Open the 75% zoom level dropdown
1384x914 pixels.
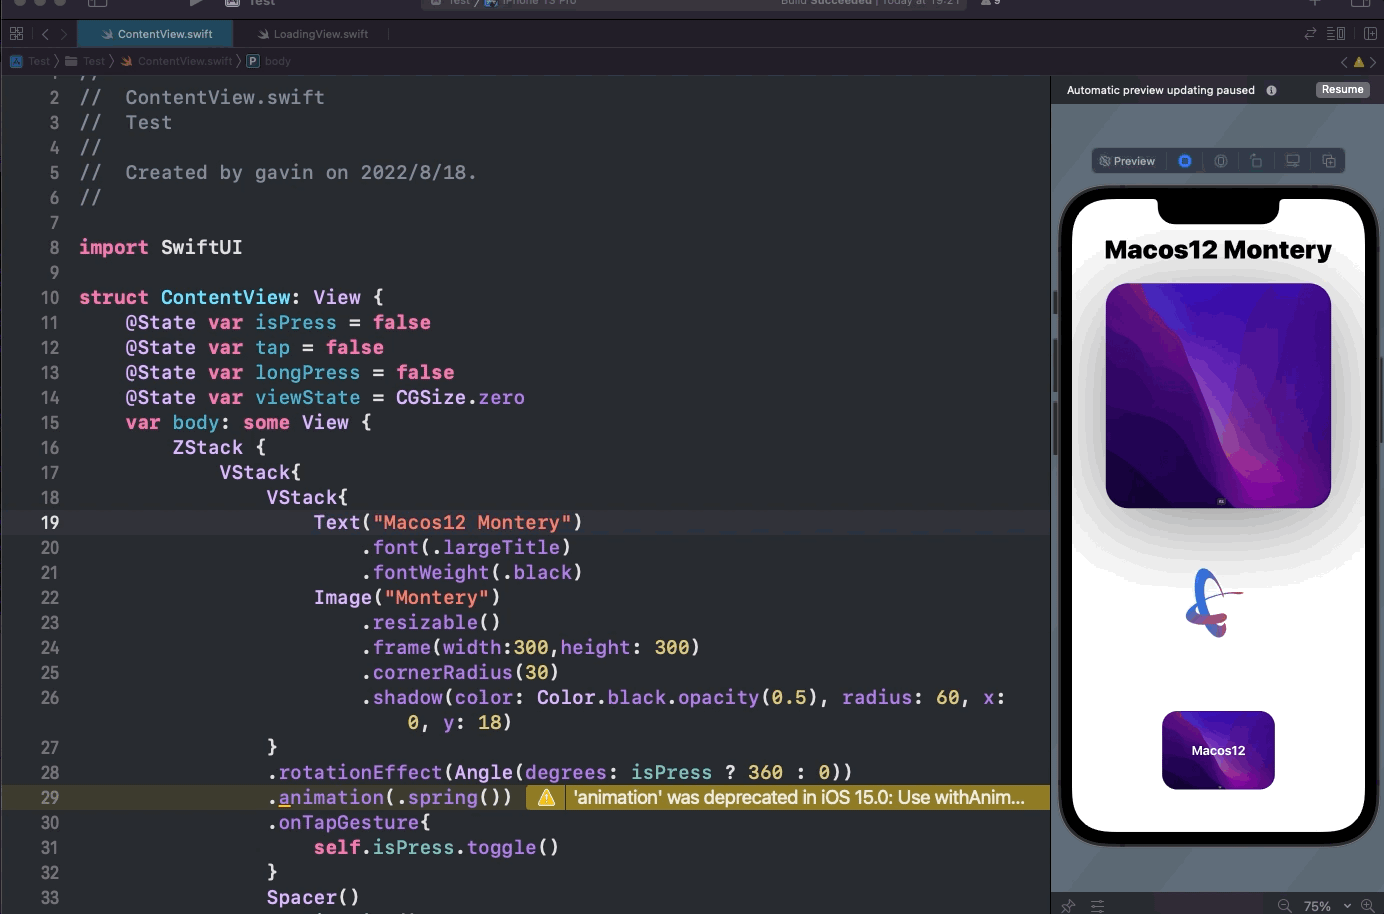click(x=1327, y=906)
